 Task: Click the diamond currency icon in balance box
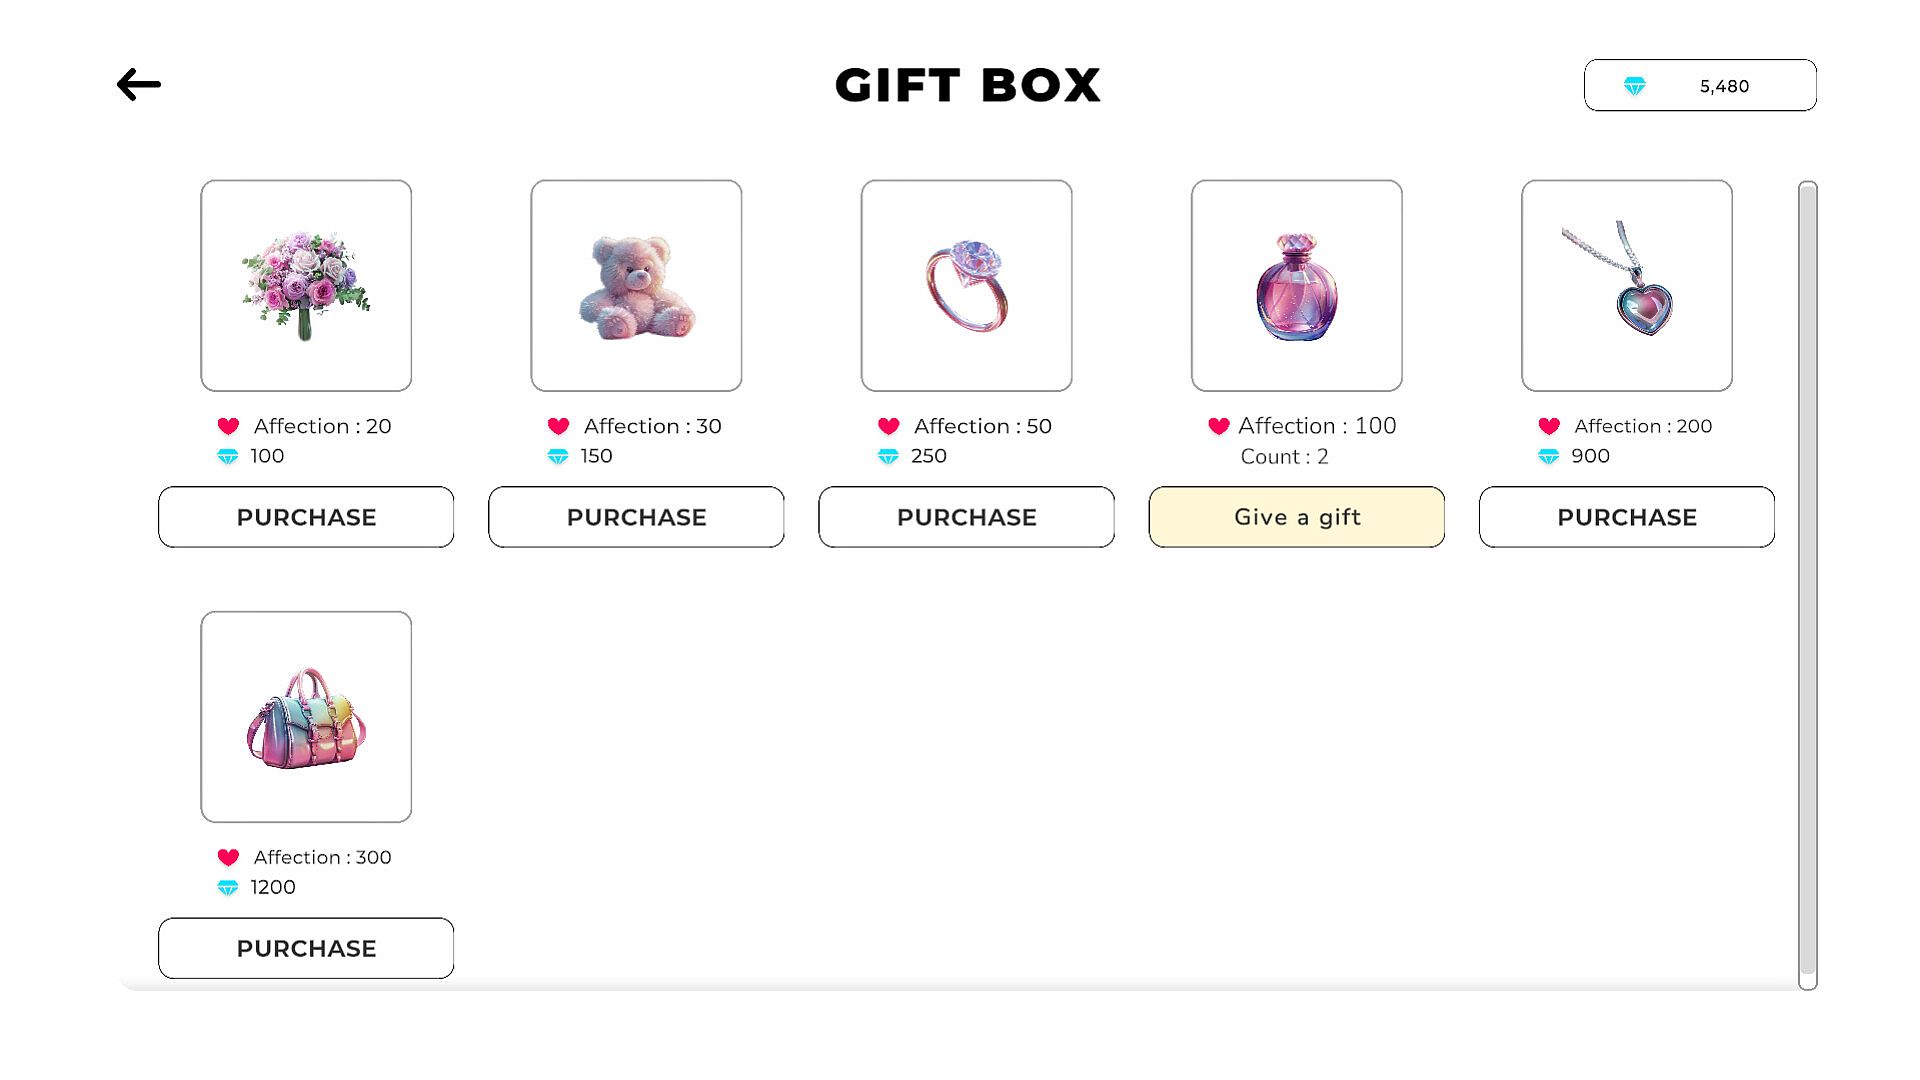1634,86
